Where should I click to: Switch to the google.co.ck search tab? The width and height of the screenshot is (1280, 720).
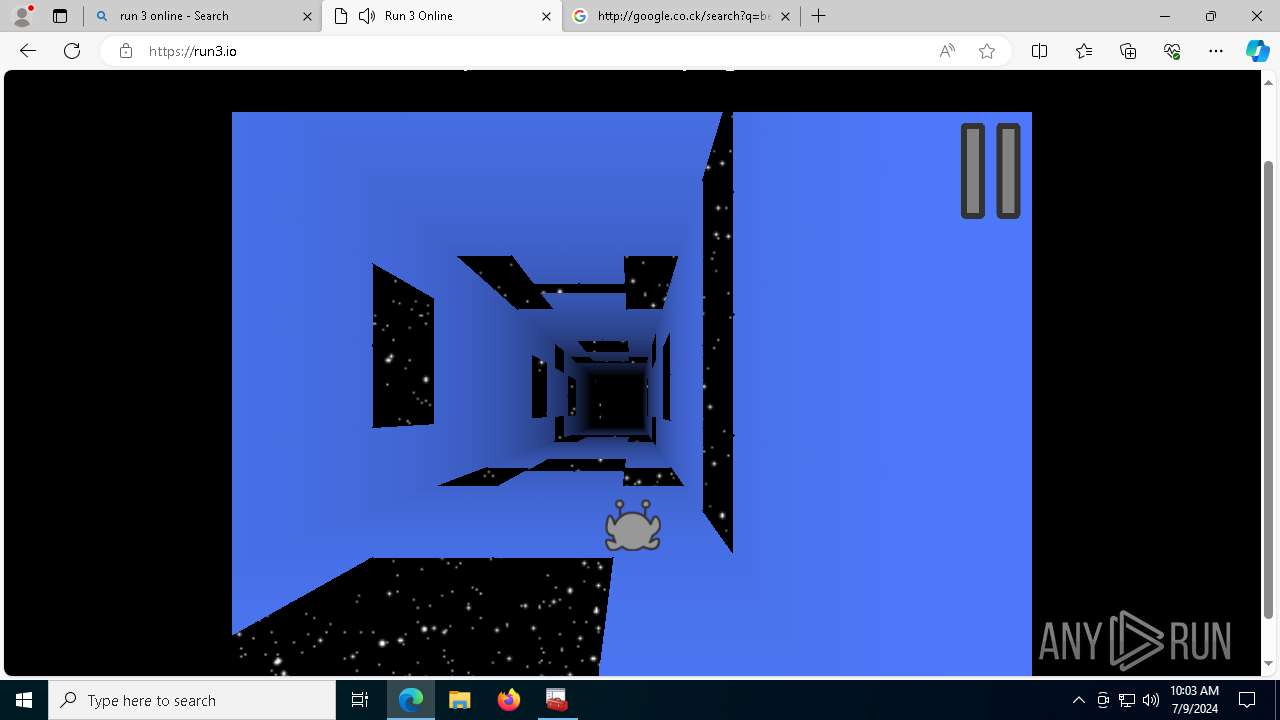tap(683, 16)
